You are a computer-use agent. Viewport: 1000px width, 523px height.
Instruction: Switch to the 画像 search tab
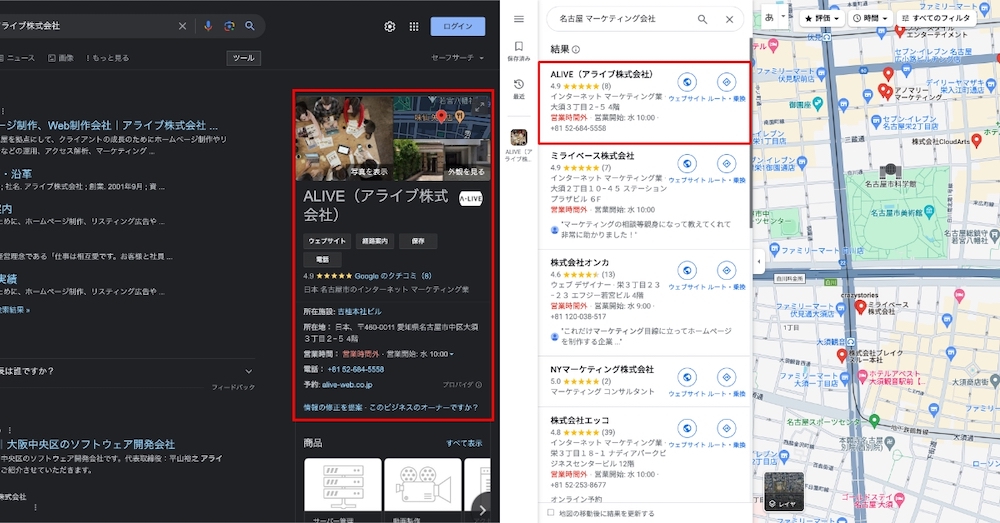tap(61, 57)
